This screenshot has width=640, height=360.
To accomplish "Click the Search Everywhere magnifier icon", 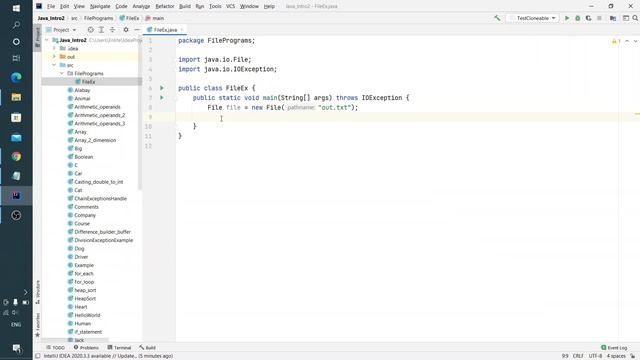I will [x=635, y=18].
